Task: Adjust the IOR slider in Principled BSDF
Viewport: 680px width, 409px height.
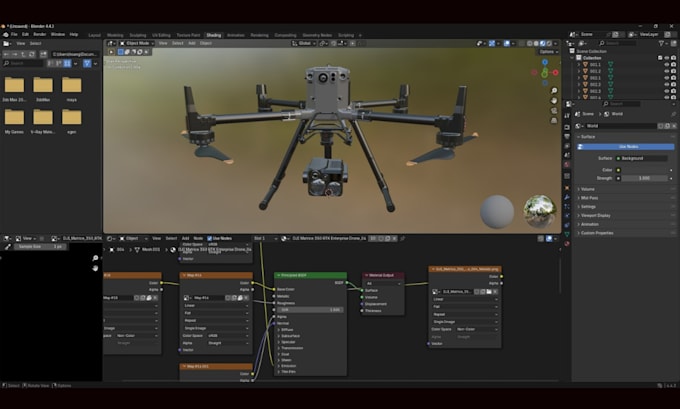Action: pyautogui.click(x=310, y=310)
